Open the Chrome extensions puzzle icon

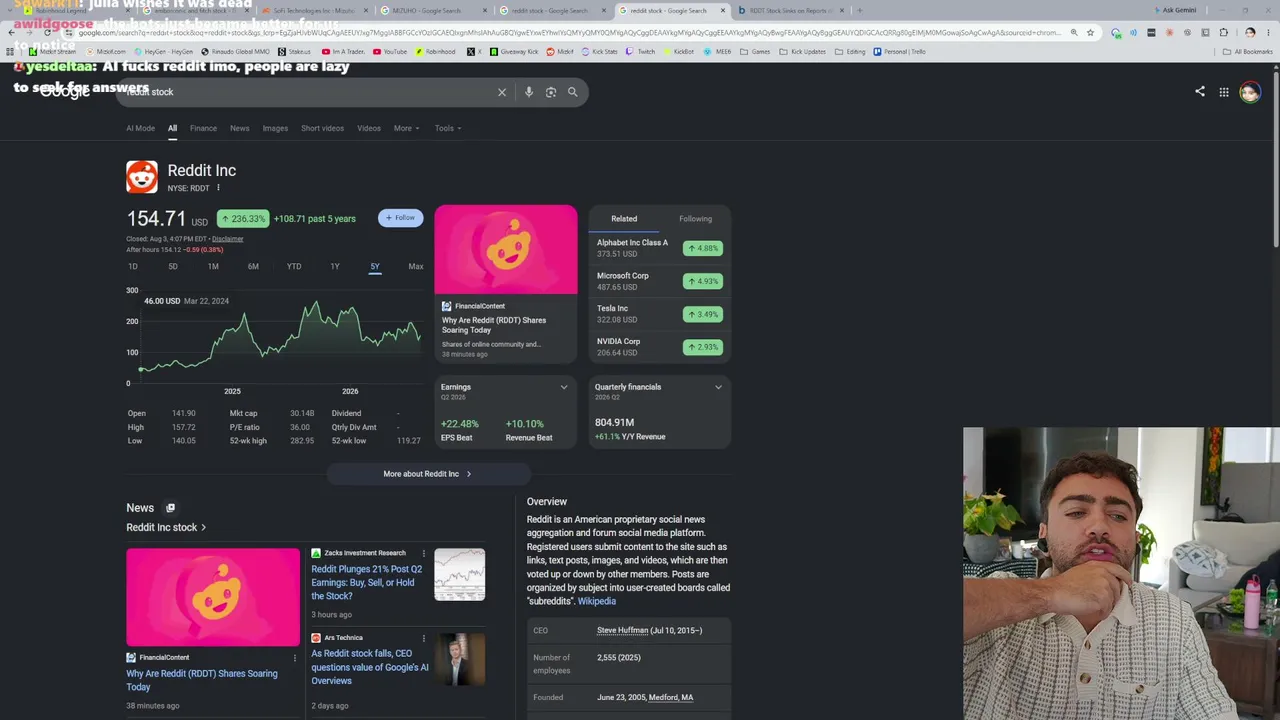click(1223, 32)
